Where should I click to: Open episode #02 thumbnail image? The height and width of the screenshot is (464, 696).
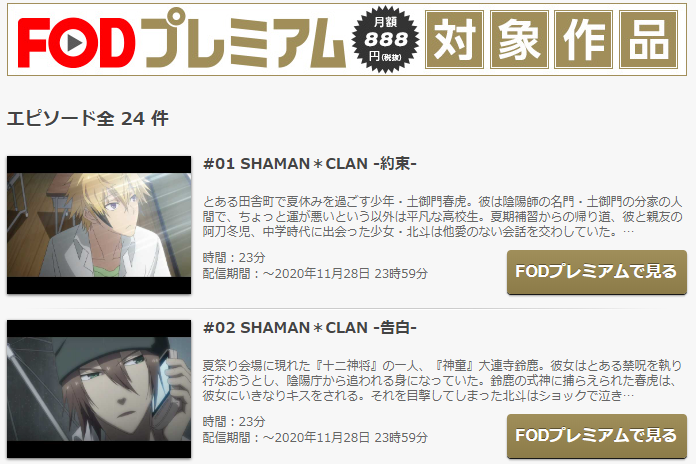coord(99,389)
